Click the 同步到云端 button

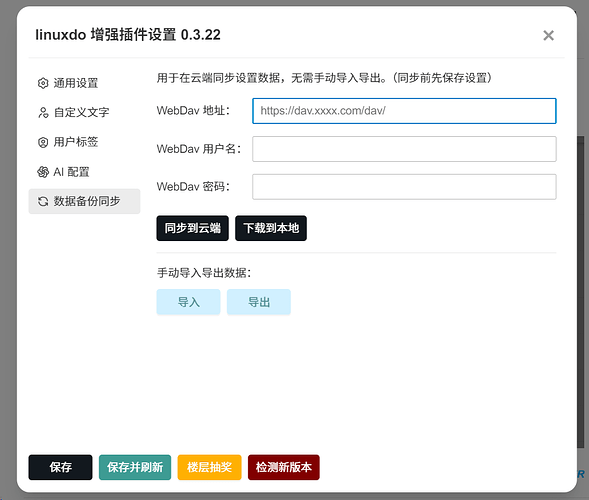(193, 228)
